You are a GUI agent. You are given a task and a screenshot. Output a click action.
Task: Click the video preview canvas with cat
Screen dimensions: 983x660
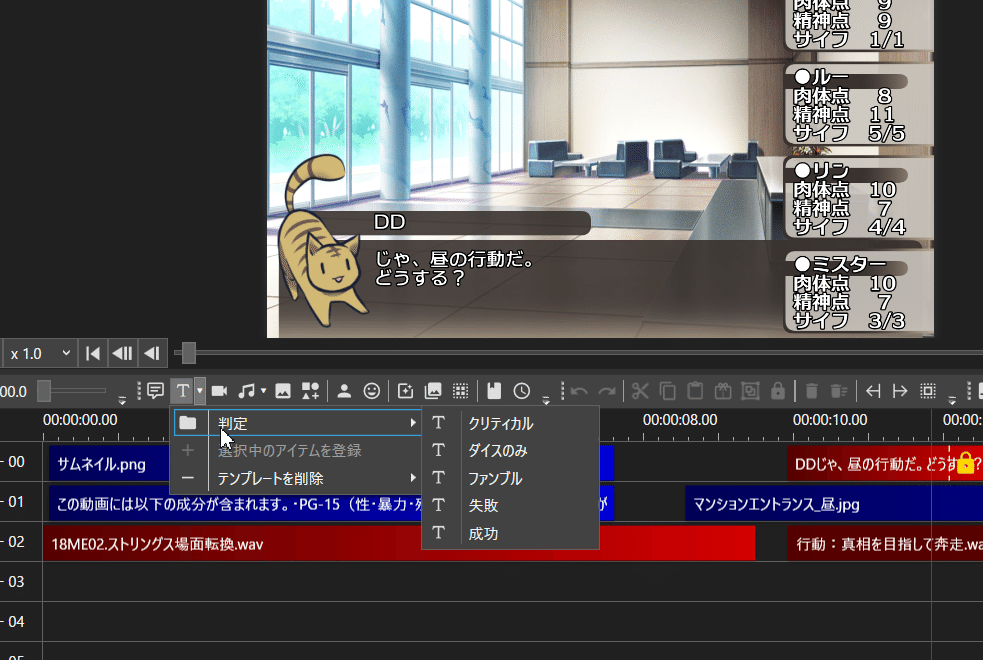tap(600, 169)
